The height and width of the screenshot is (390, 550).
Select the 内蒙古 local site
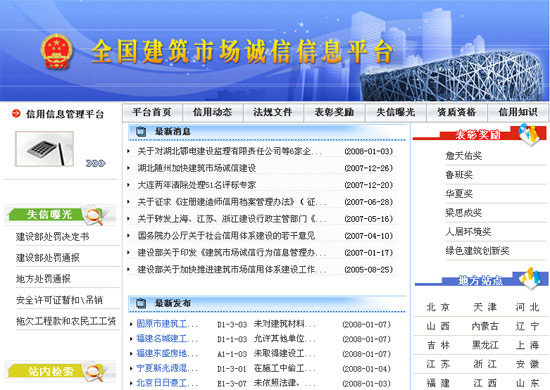pyautogui.click(x=485, y=327)
